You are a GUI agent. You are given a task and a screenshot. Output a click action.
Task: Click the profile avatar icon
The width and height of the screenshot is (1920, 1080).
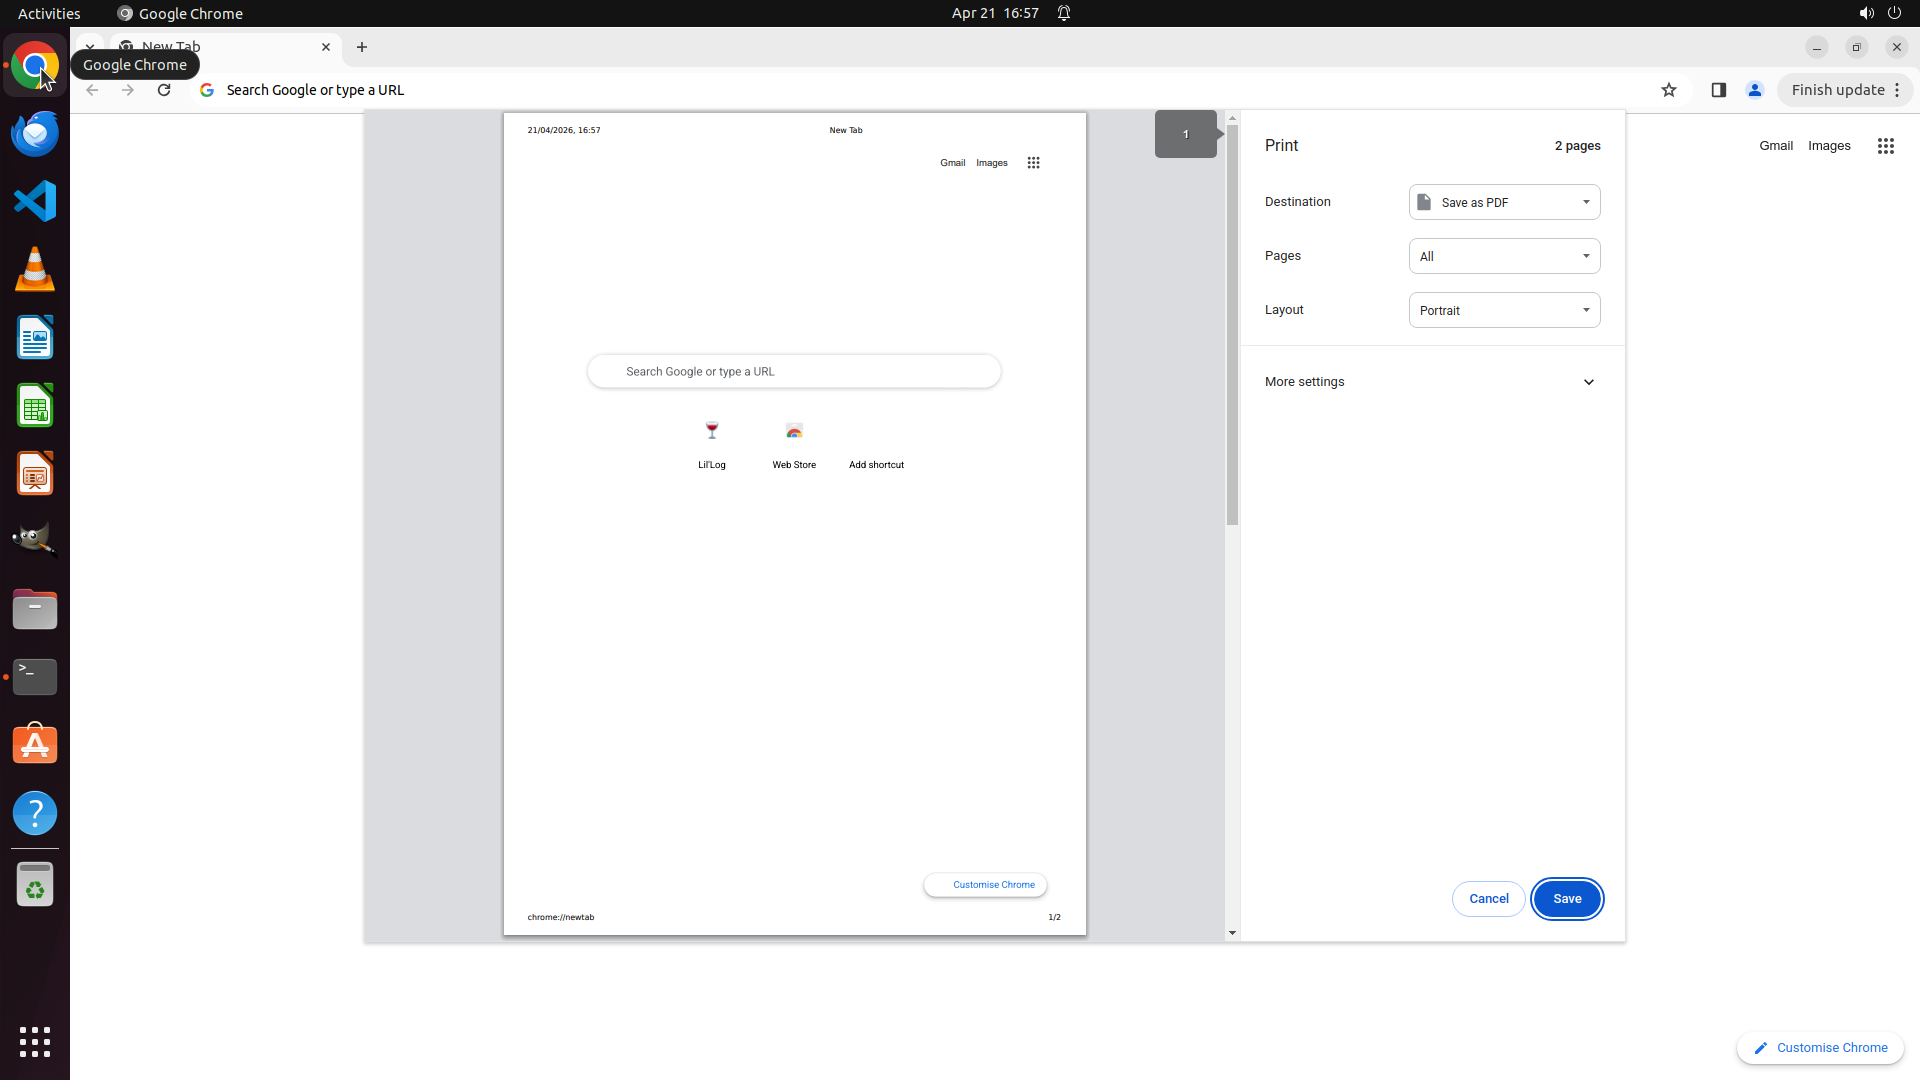[1754, 90]
